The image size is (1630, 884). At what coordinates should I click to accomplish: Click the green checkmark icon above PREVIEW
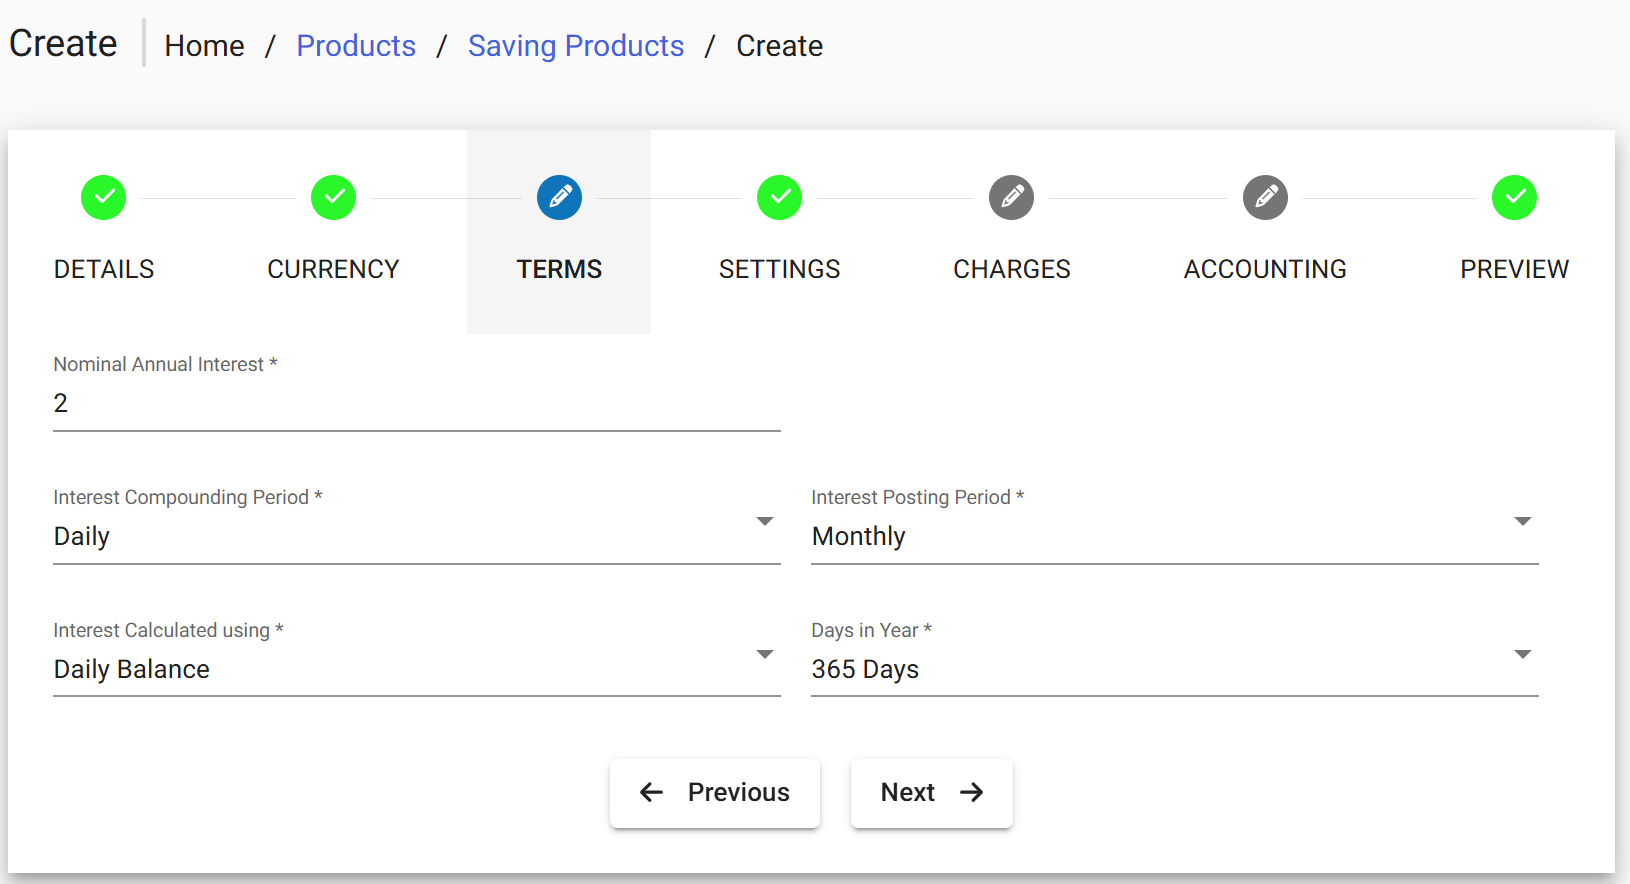click(1515, 197)
